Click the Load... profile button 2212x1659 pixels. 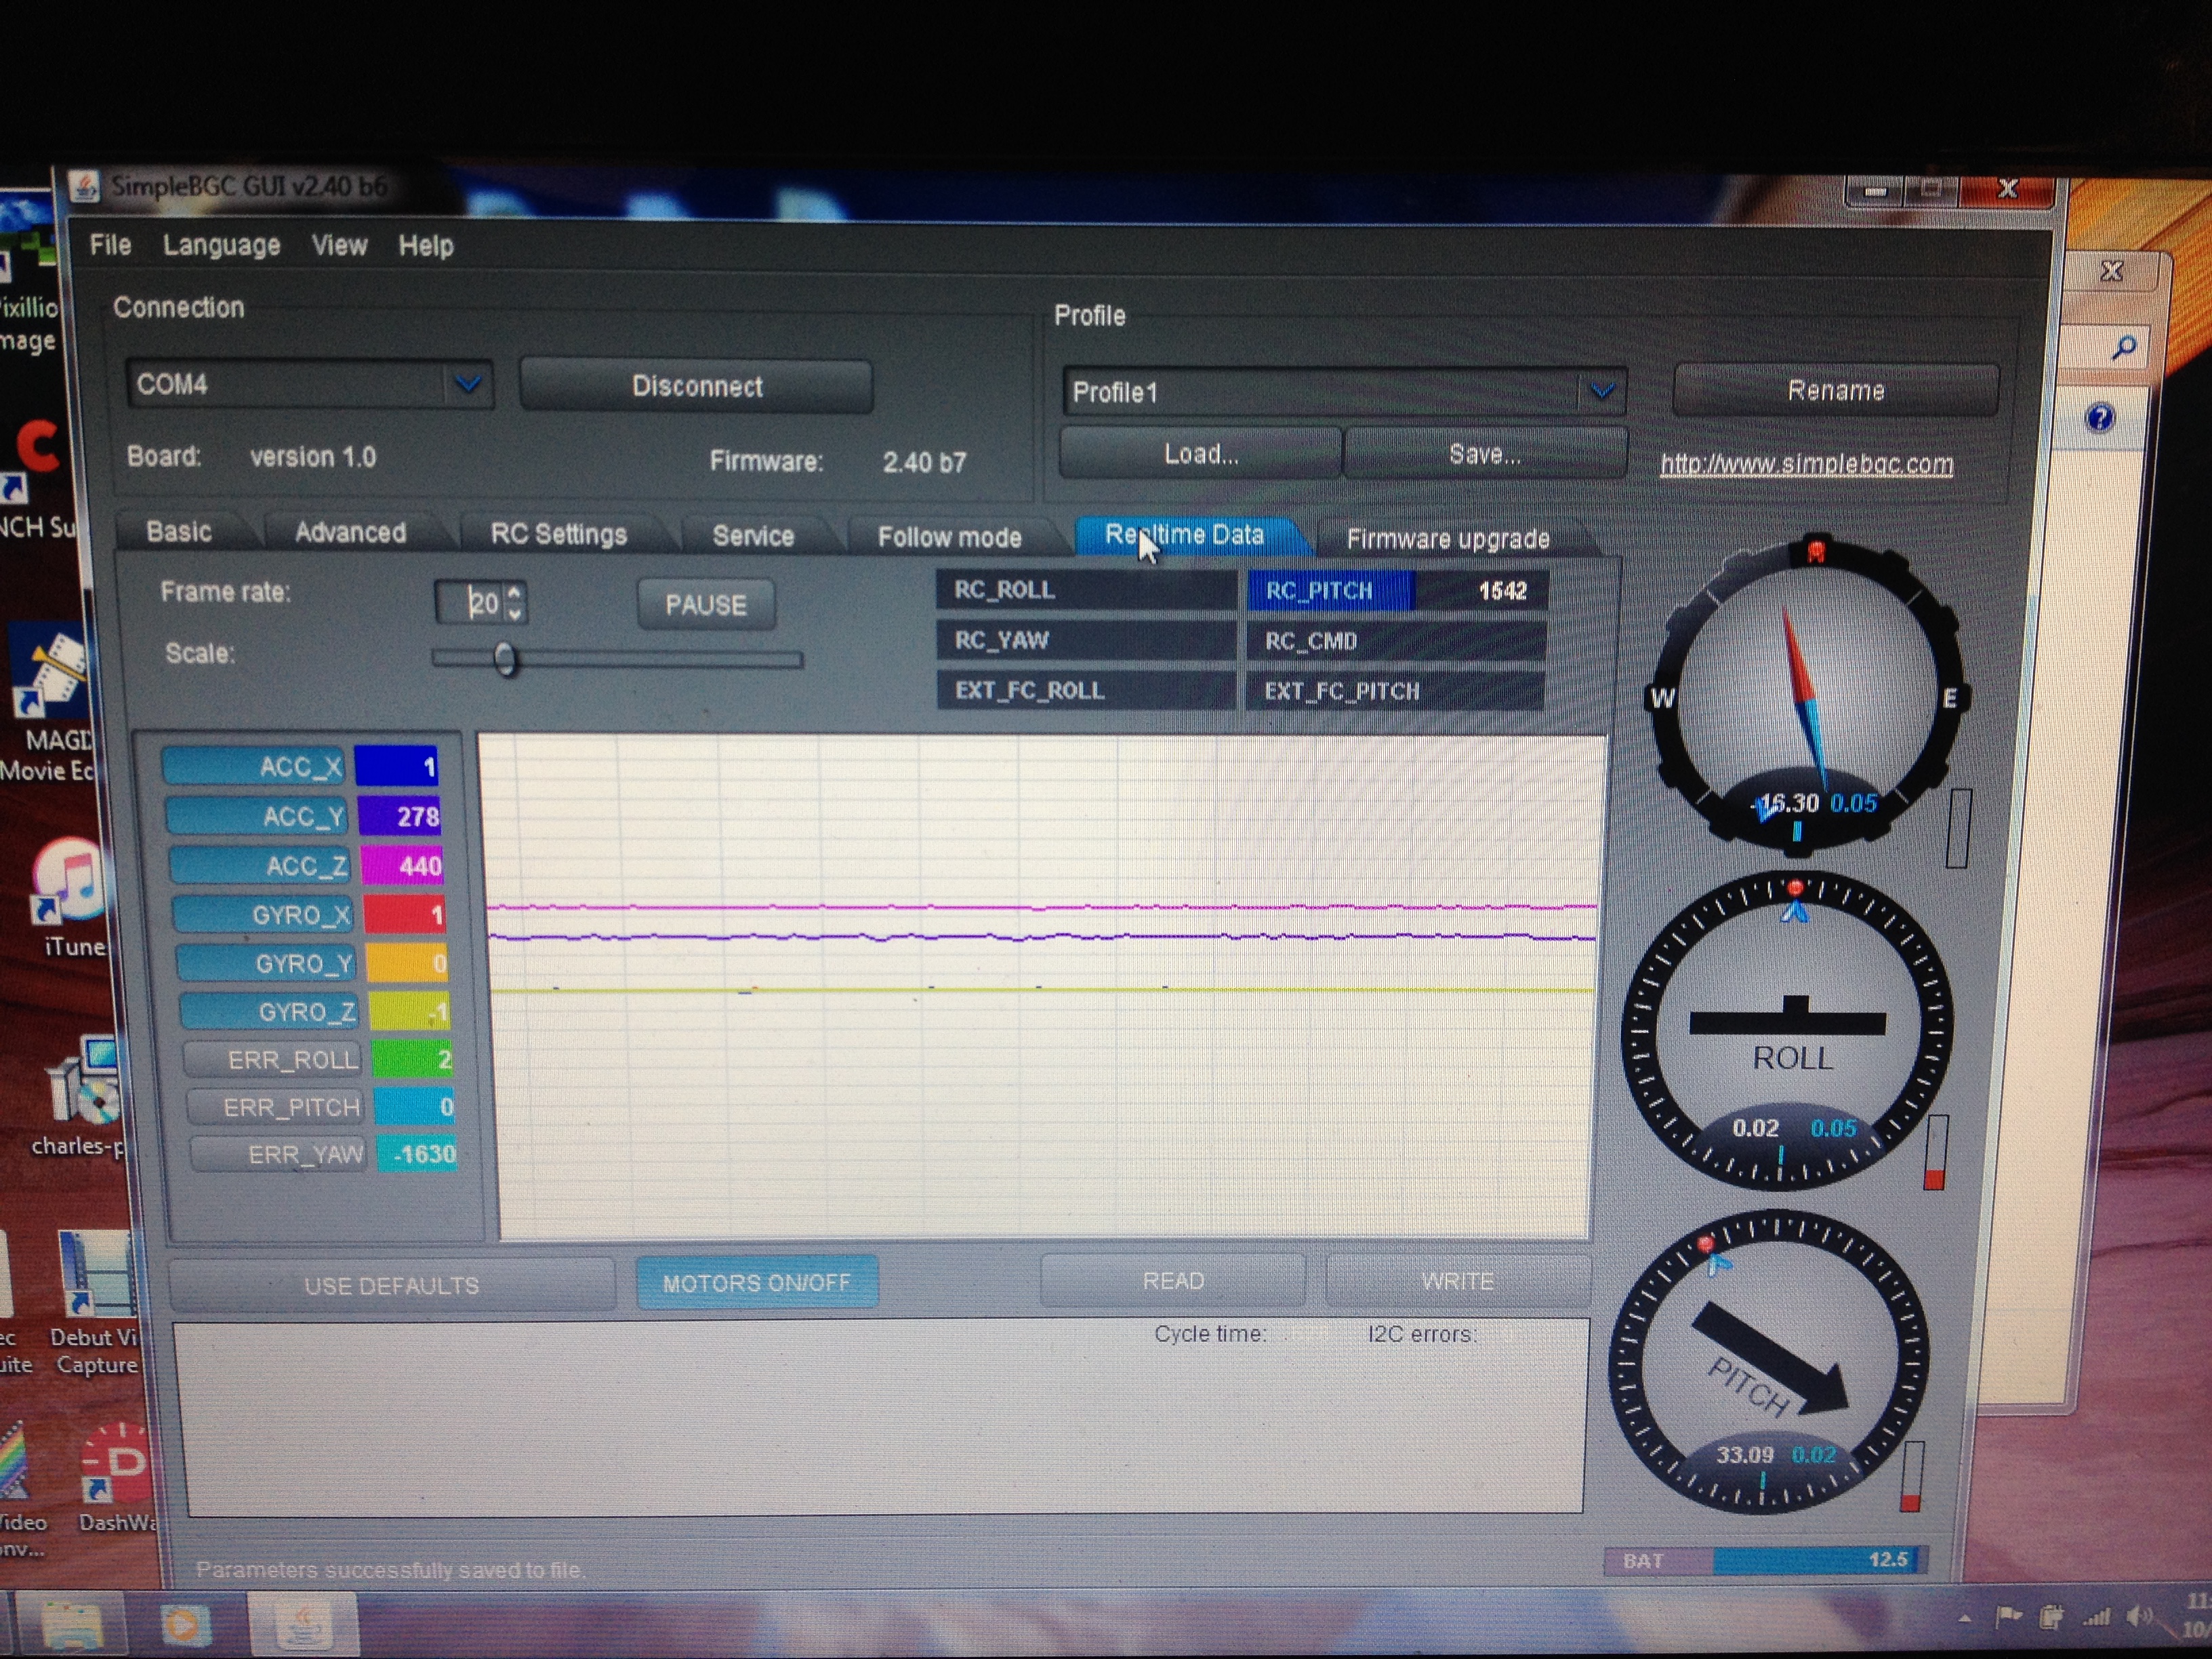point(1200,454)
